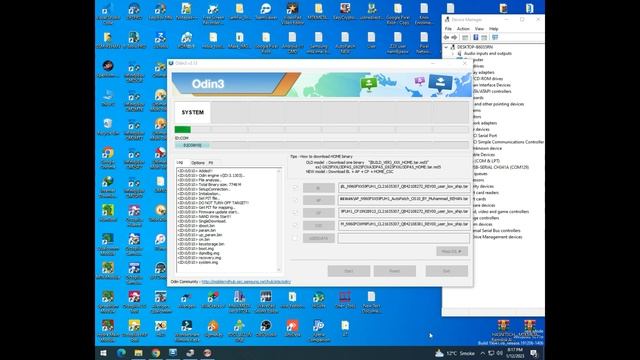Open File Explorer from the taskbar
The image size is (640, 360).
tap(138, 353)
